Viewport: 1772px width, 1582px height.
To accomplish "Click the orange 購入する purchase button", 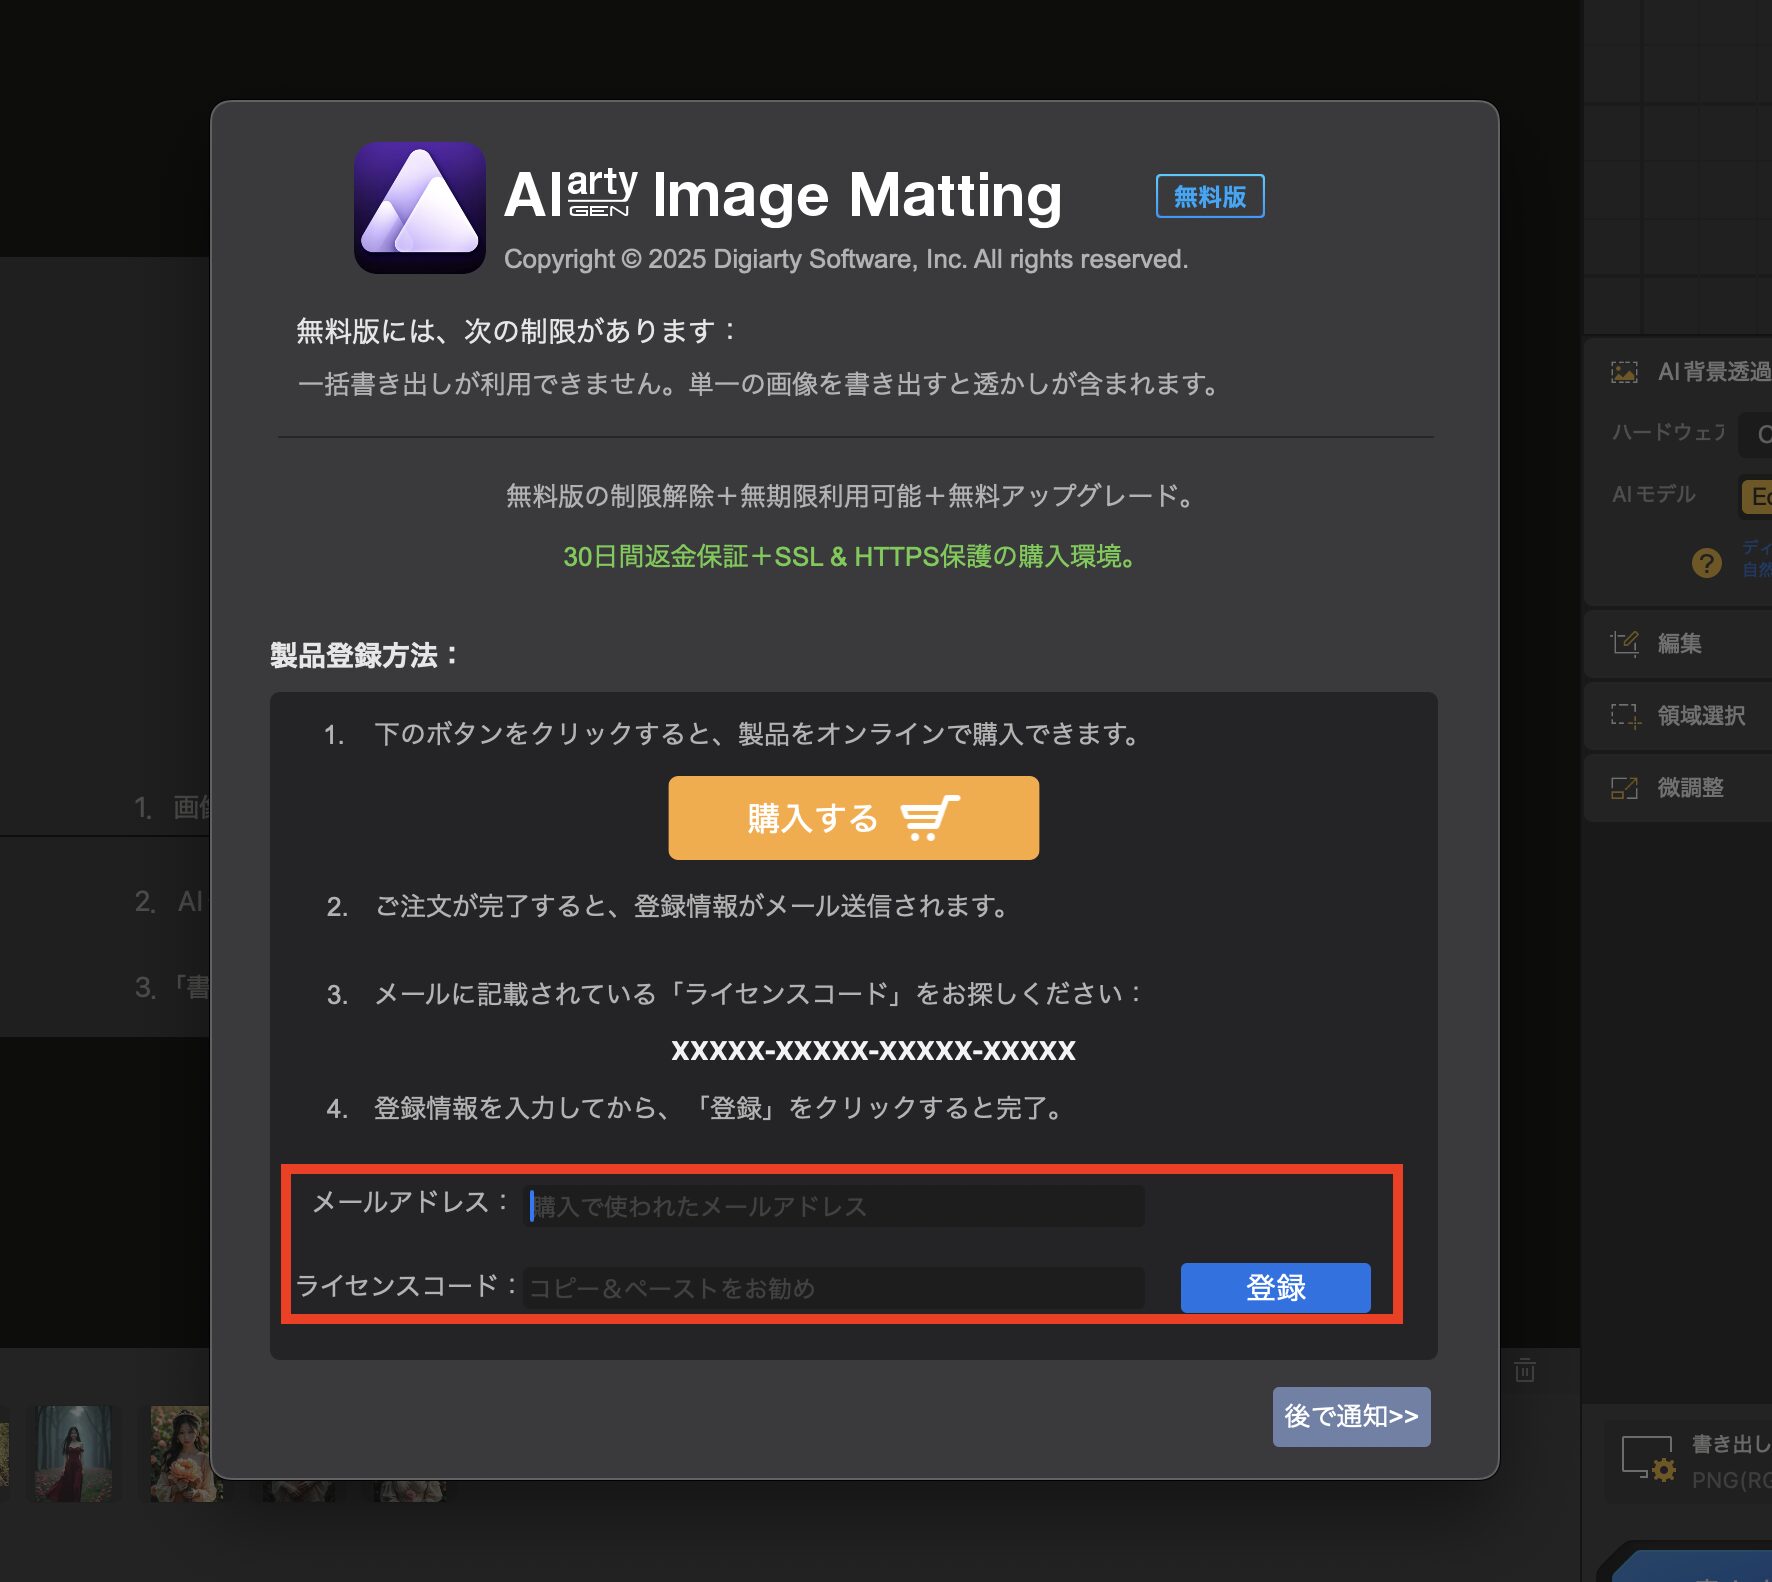I will point(853,818).
